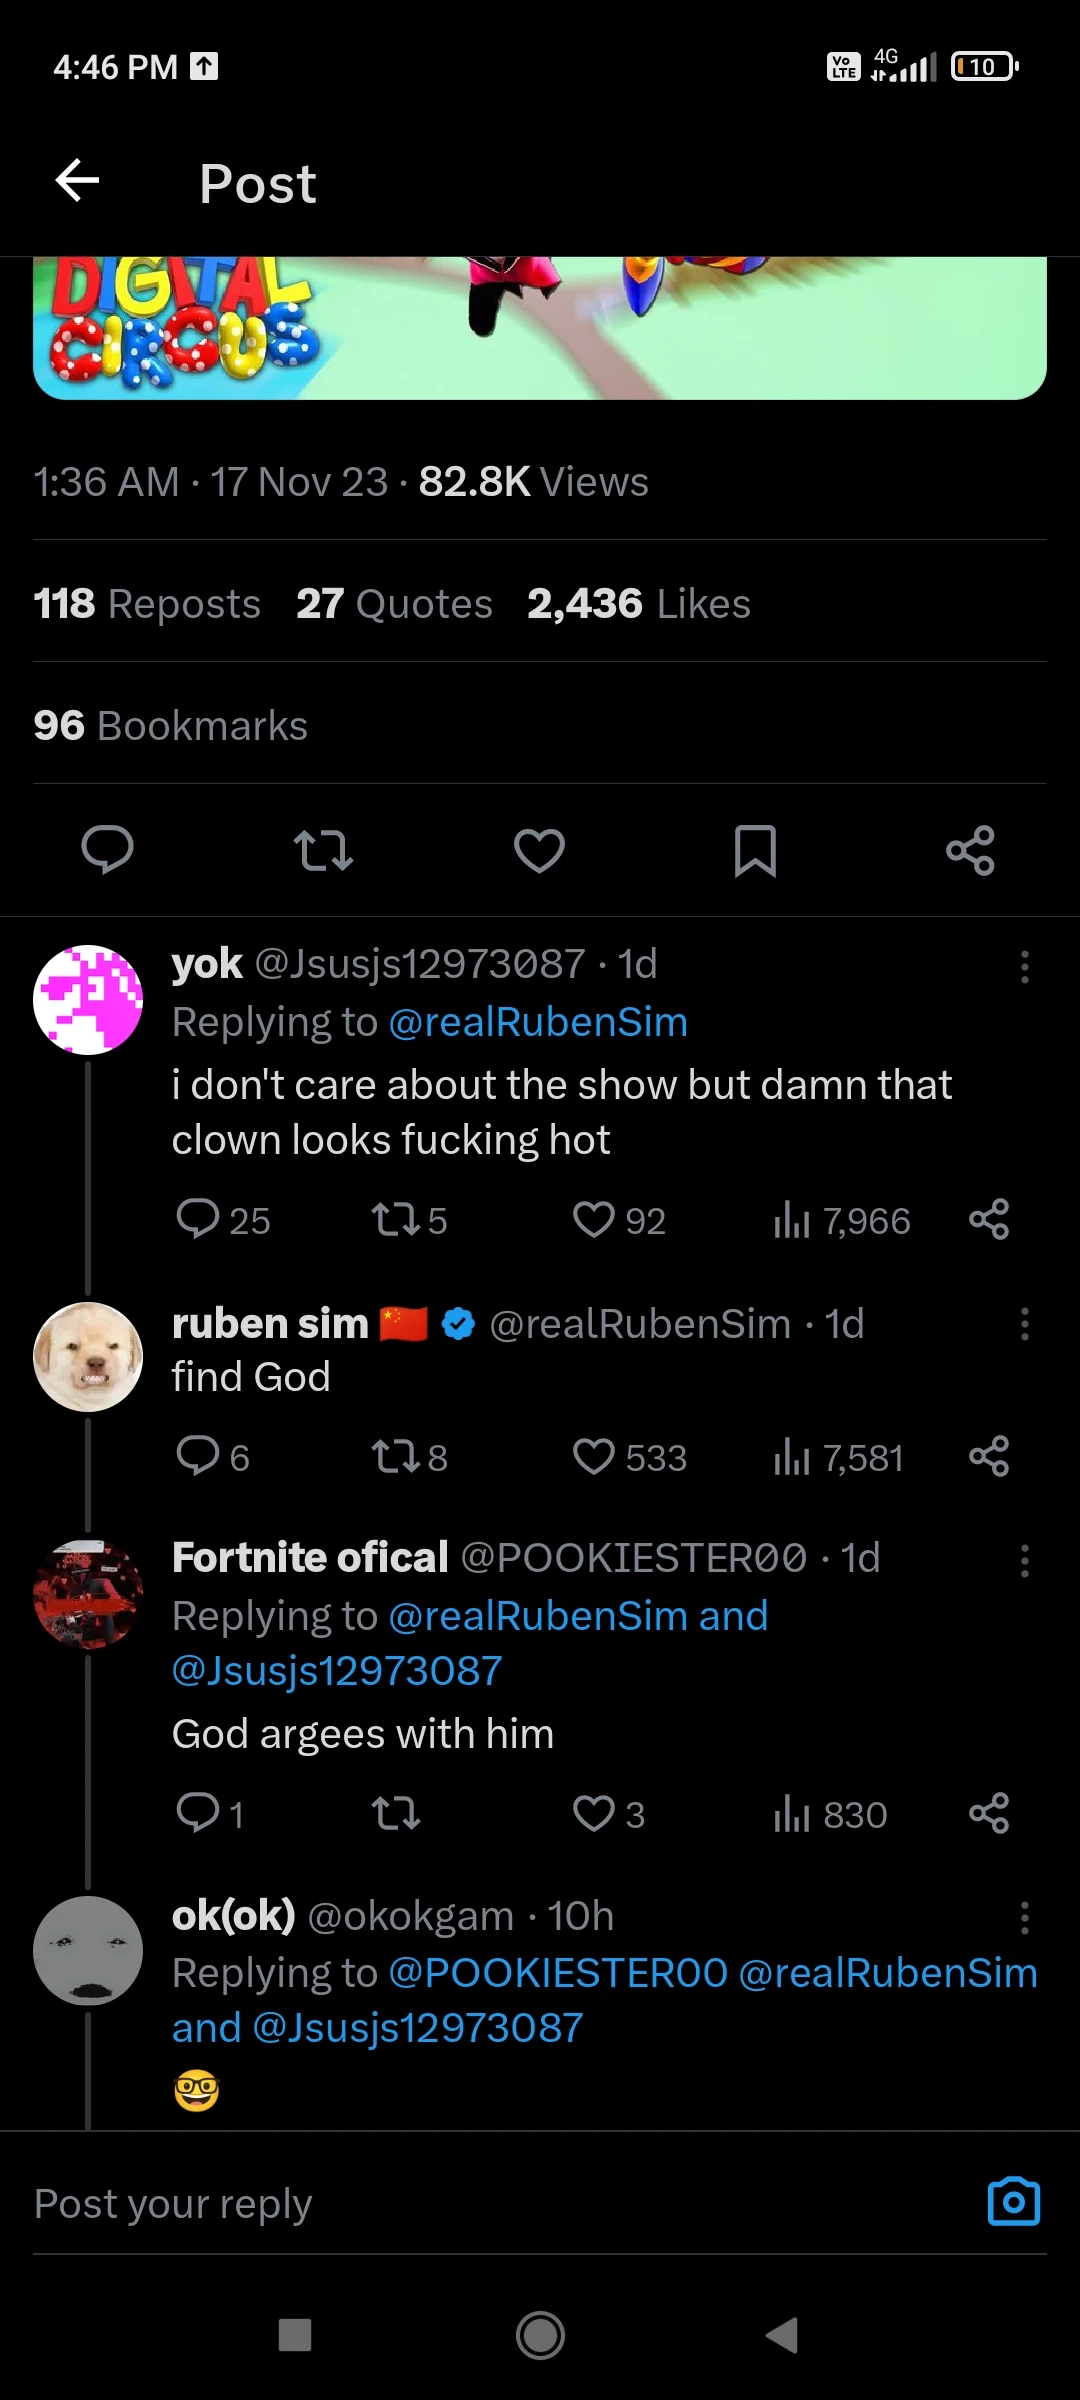The image size is (1080, 2400).
Task: Open @realRubenSim mention link in yok's reply
Action: (538, 1022)
